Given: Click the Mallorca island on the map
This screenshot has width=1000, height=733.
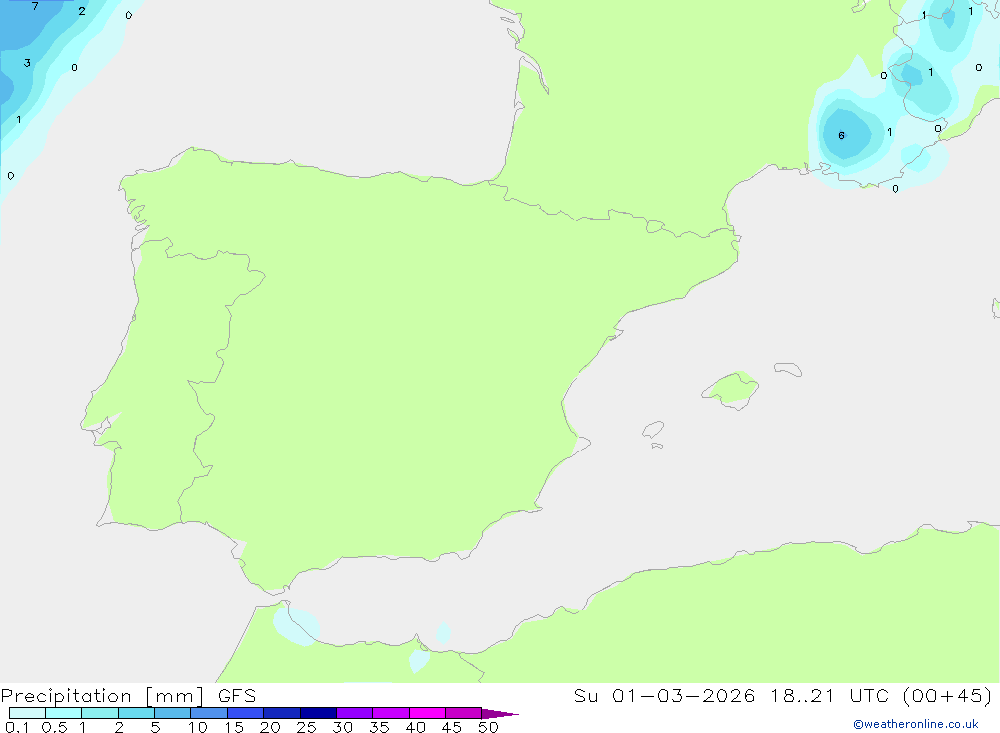Looking at the screenshot, I should [x=731, y=389].
